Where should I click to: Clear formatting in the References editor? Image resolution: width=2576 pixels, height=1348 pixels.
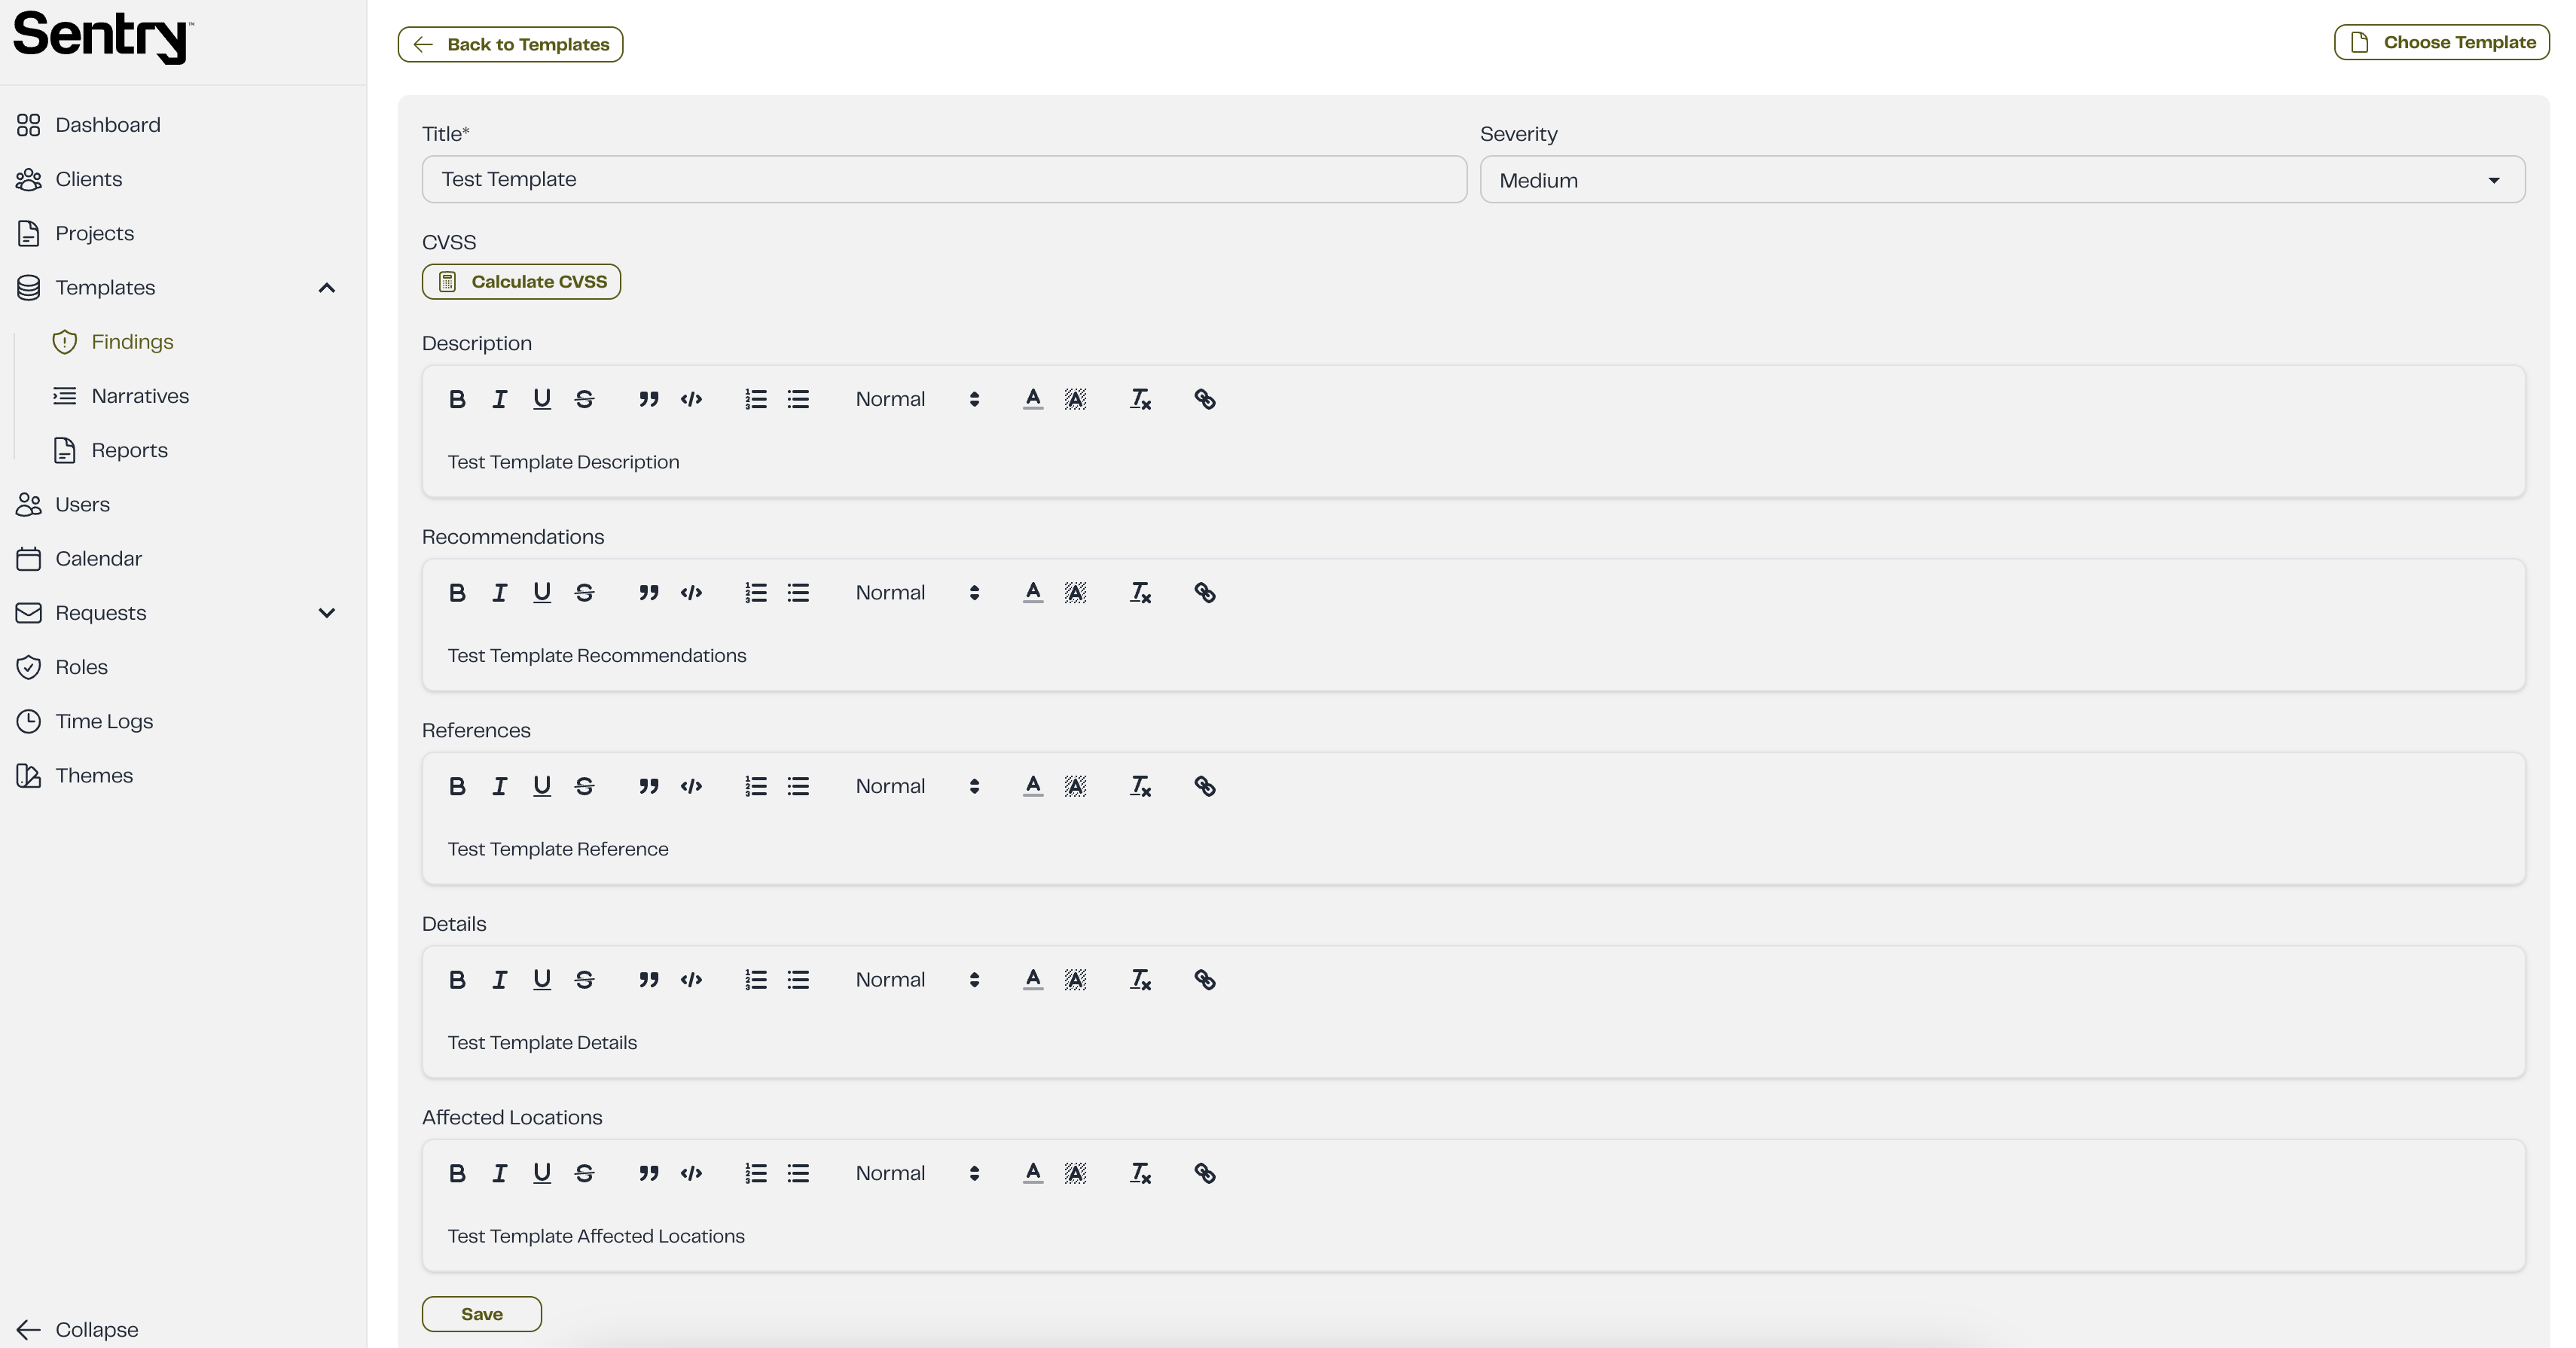tap(1140, 786)
